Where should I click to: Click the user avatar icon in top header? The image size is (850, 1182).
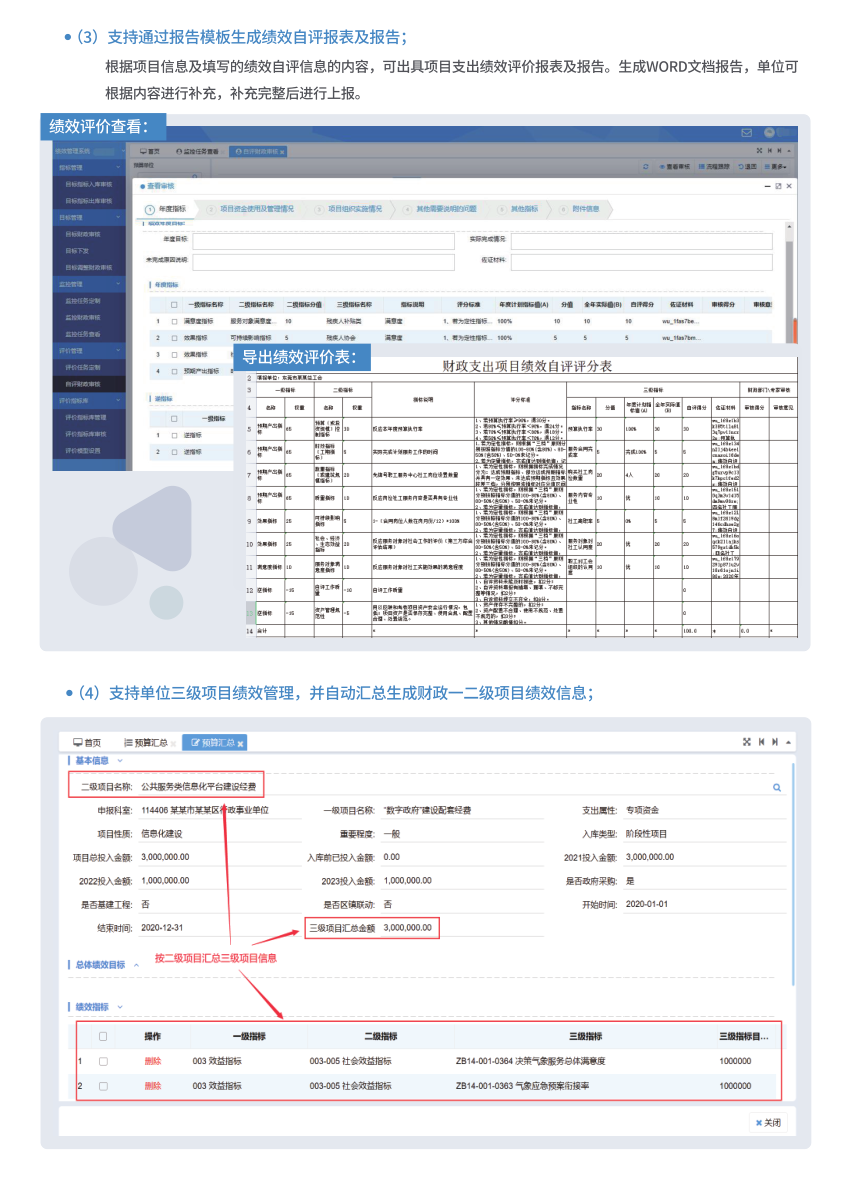[x=770, y=133]
